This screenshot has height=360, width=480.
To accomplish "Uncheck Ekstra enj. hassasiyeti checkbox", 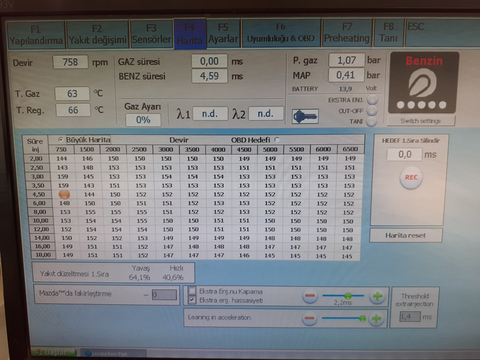I will click(192, 300).
